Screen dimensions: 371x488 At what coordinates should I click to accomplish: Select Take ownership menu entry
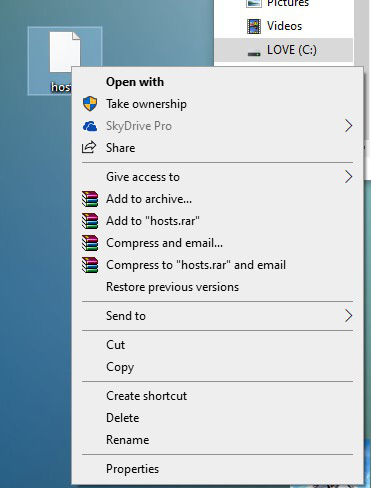click(217, 104)
